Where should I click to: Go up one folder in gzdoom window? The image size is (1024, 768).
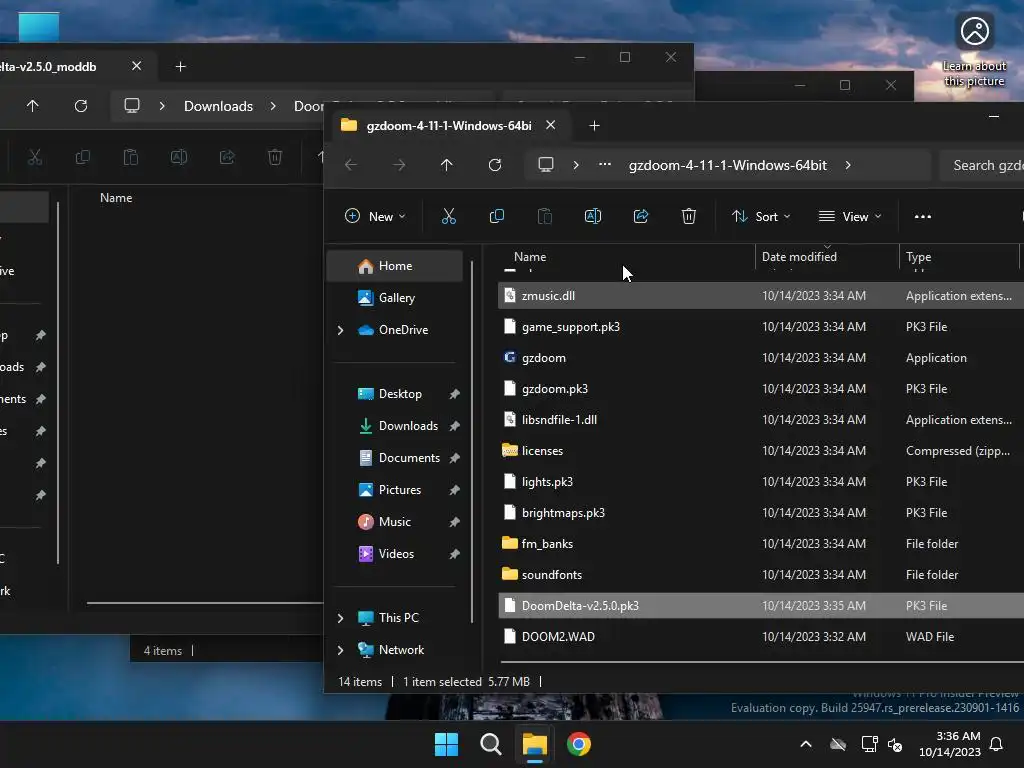pos(447,165)
